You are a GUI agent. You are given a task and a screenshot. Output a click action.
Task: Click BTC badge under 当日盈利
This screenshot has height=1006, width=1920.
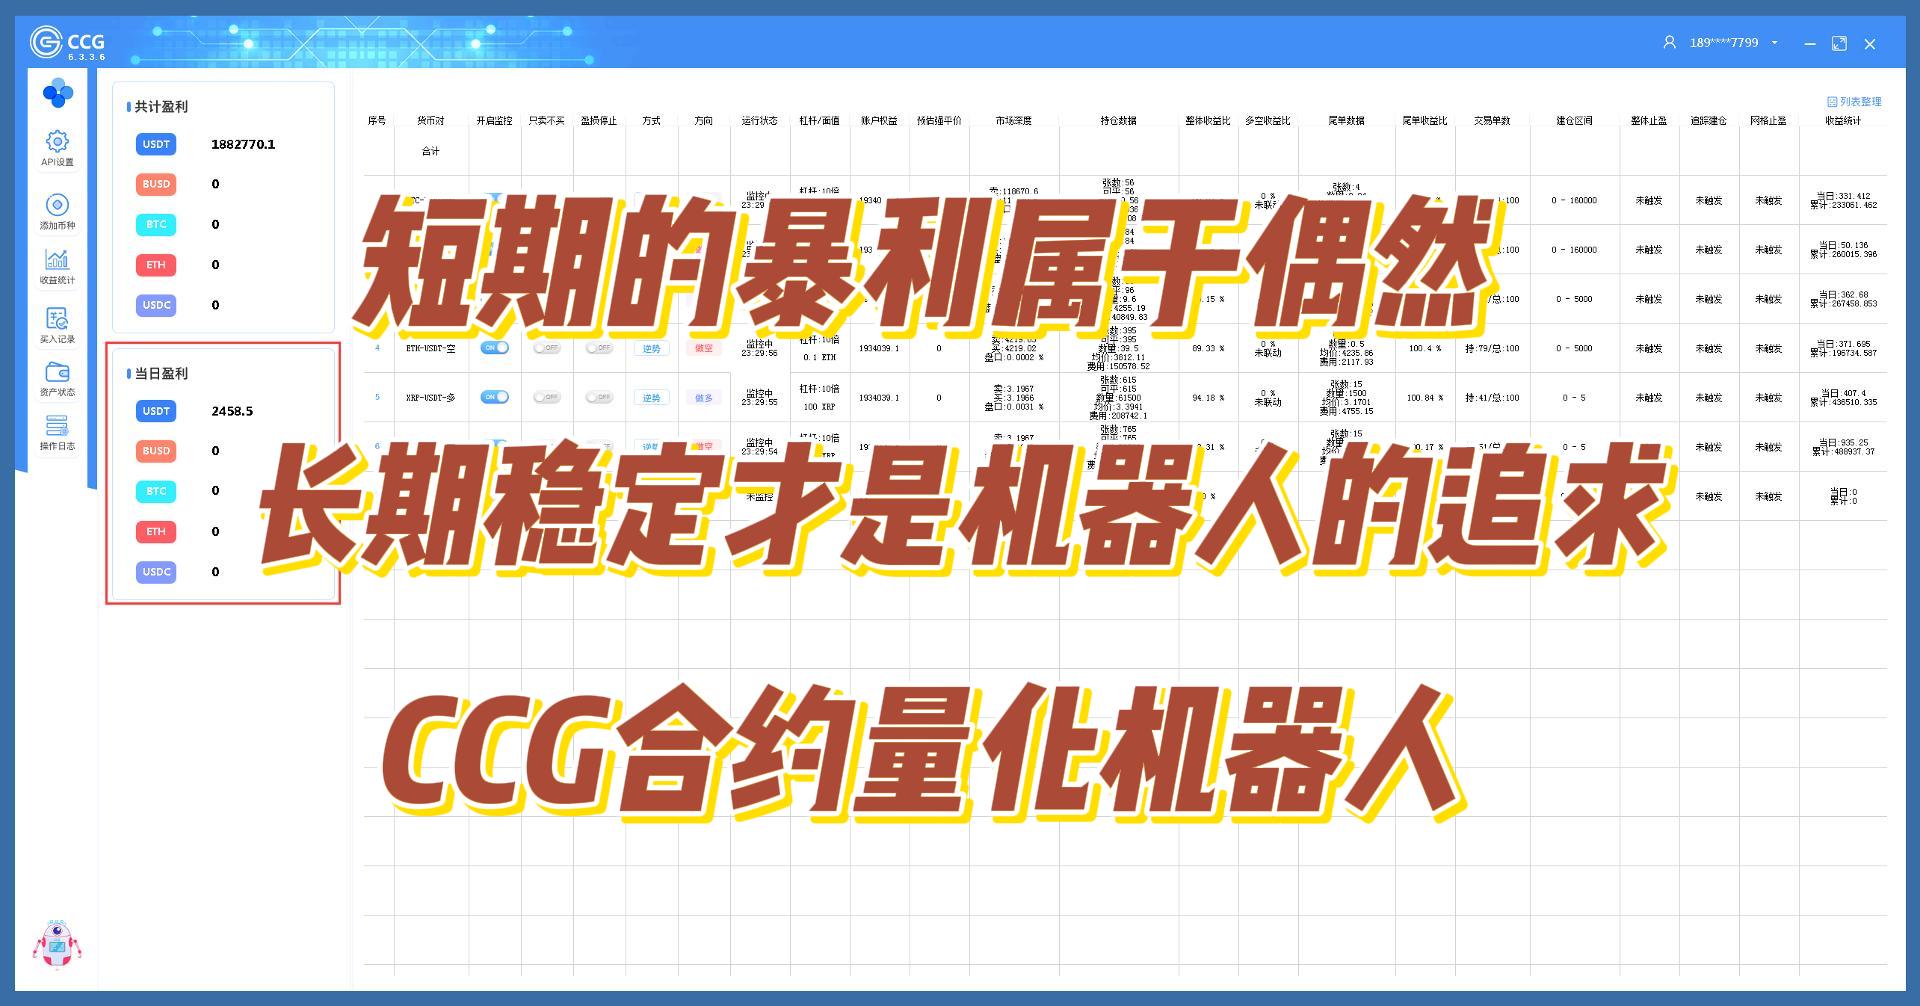(156, 491)
